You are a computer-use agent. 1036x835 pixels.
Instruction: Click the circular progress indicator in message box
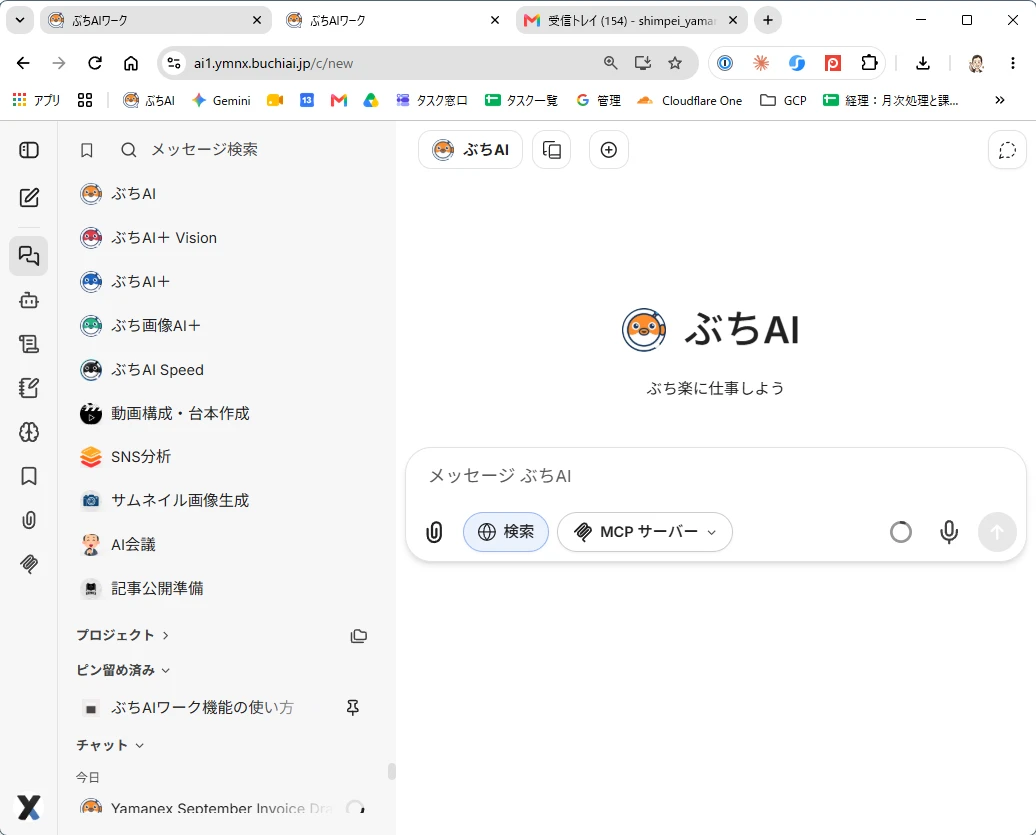click(x=901, y=532)
